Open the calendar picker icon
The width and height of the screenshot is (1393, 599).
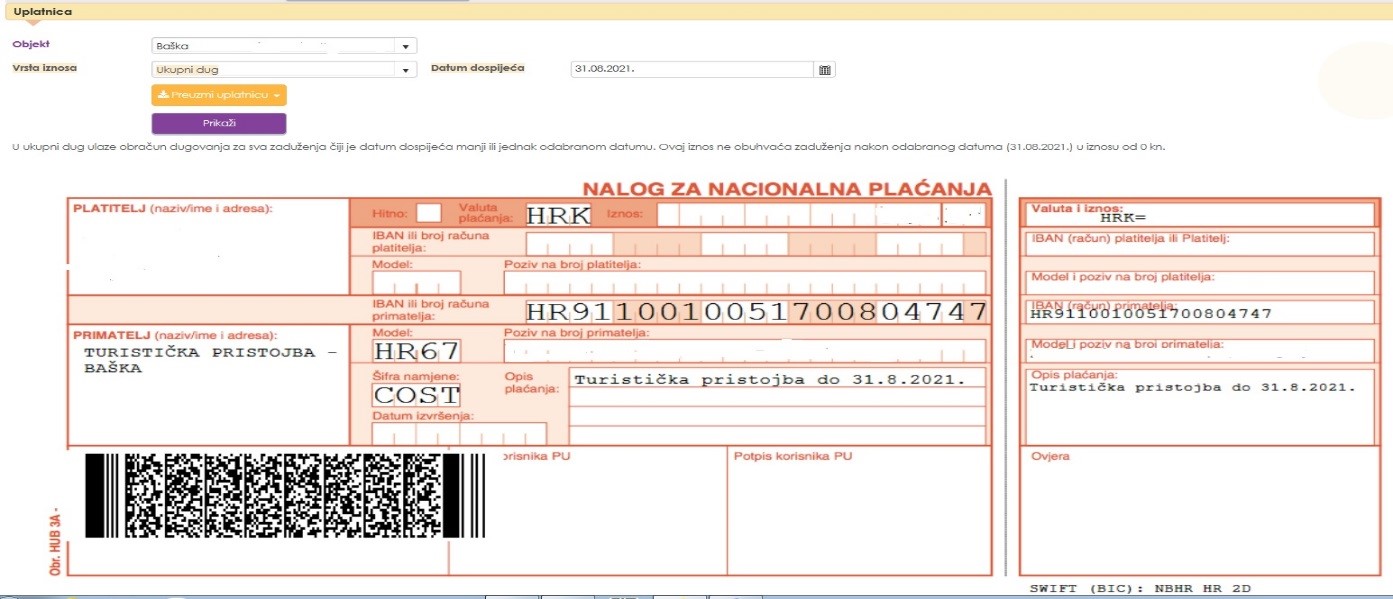coord(826,70)
